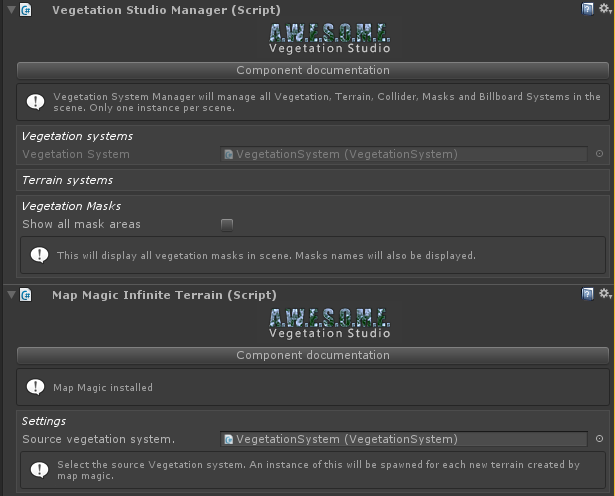
Task: Select the 'Terrain systems' section heading
Action: [x=67, y=180]
